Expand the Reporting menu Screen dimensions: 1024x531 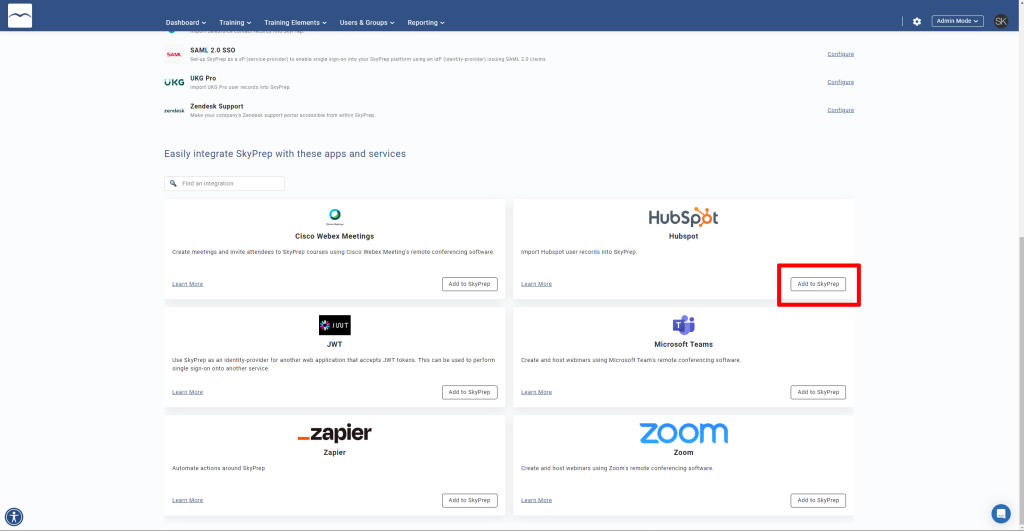pyautogui.click(x=426, y=22)
